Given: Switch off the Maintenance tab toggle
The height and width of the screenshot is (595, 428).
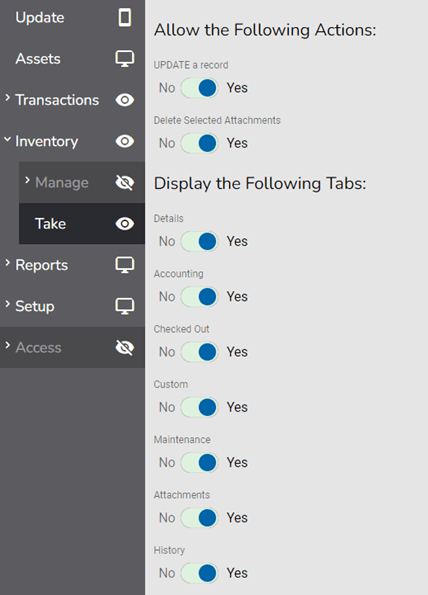Looking at the screenshot, I should pyautogui.click(x=200, y=463).
